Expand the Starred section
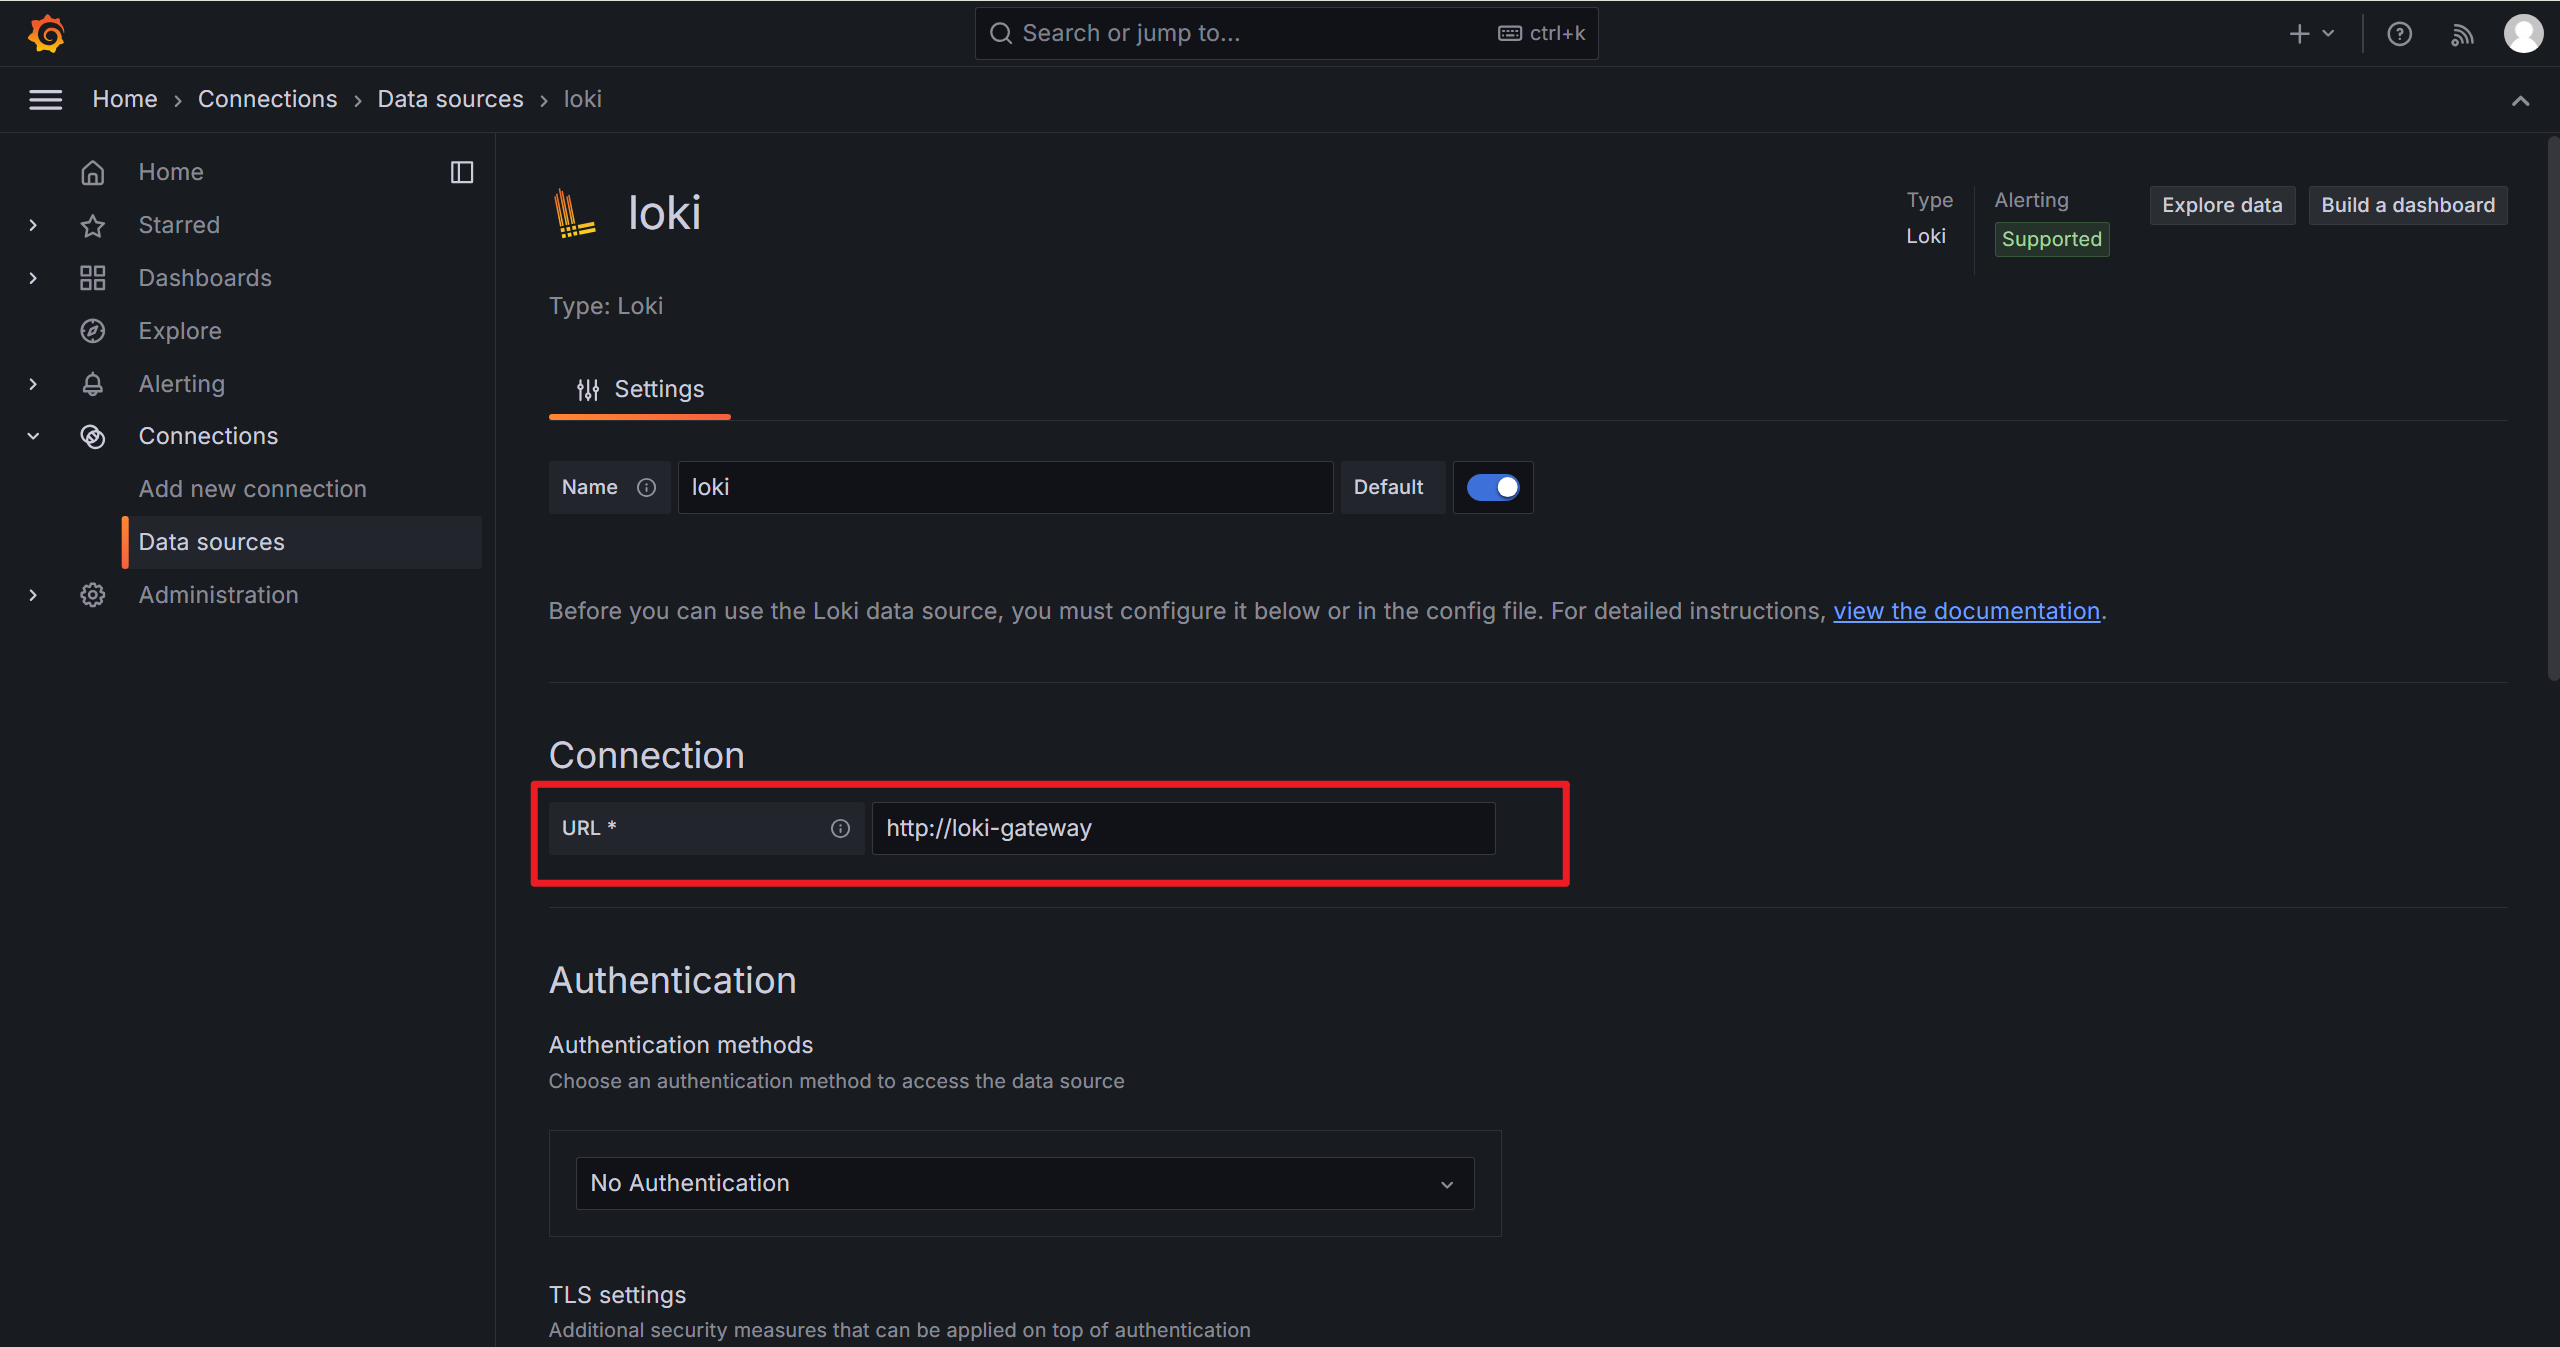 click(x=33, y=225)
